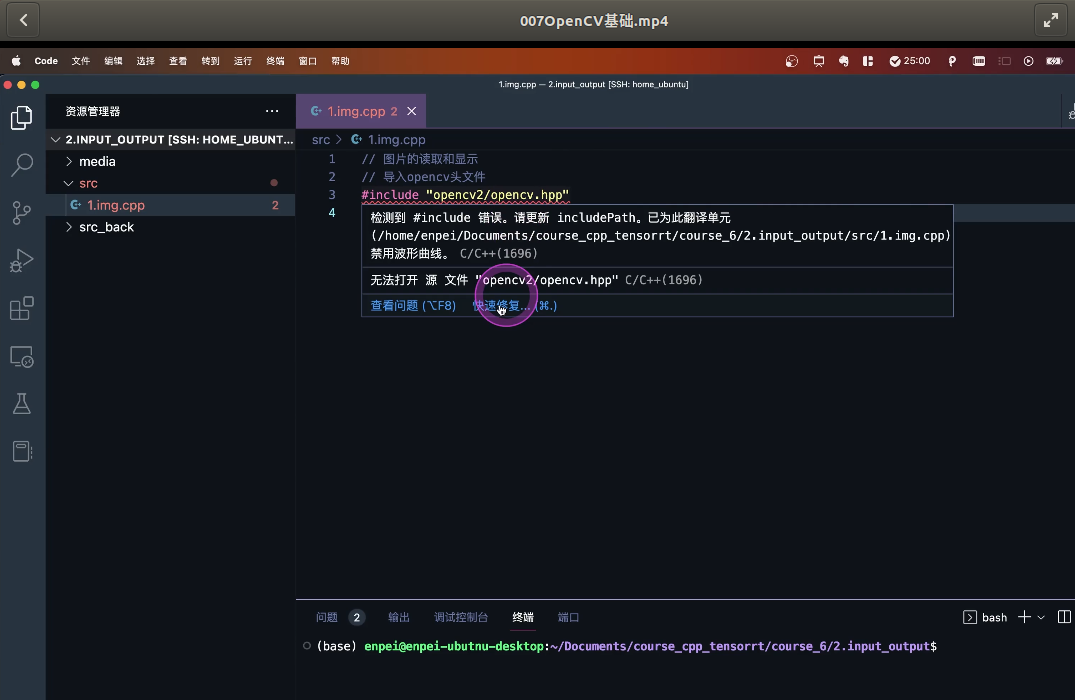Click the Evernote icon in the macOS menu bar

point(843,61)
